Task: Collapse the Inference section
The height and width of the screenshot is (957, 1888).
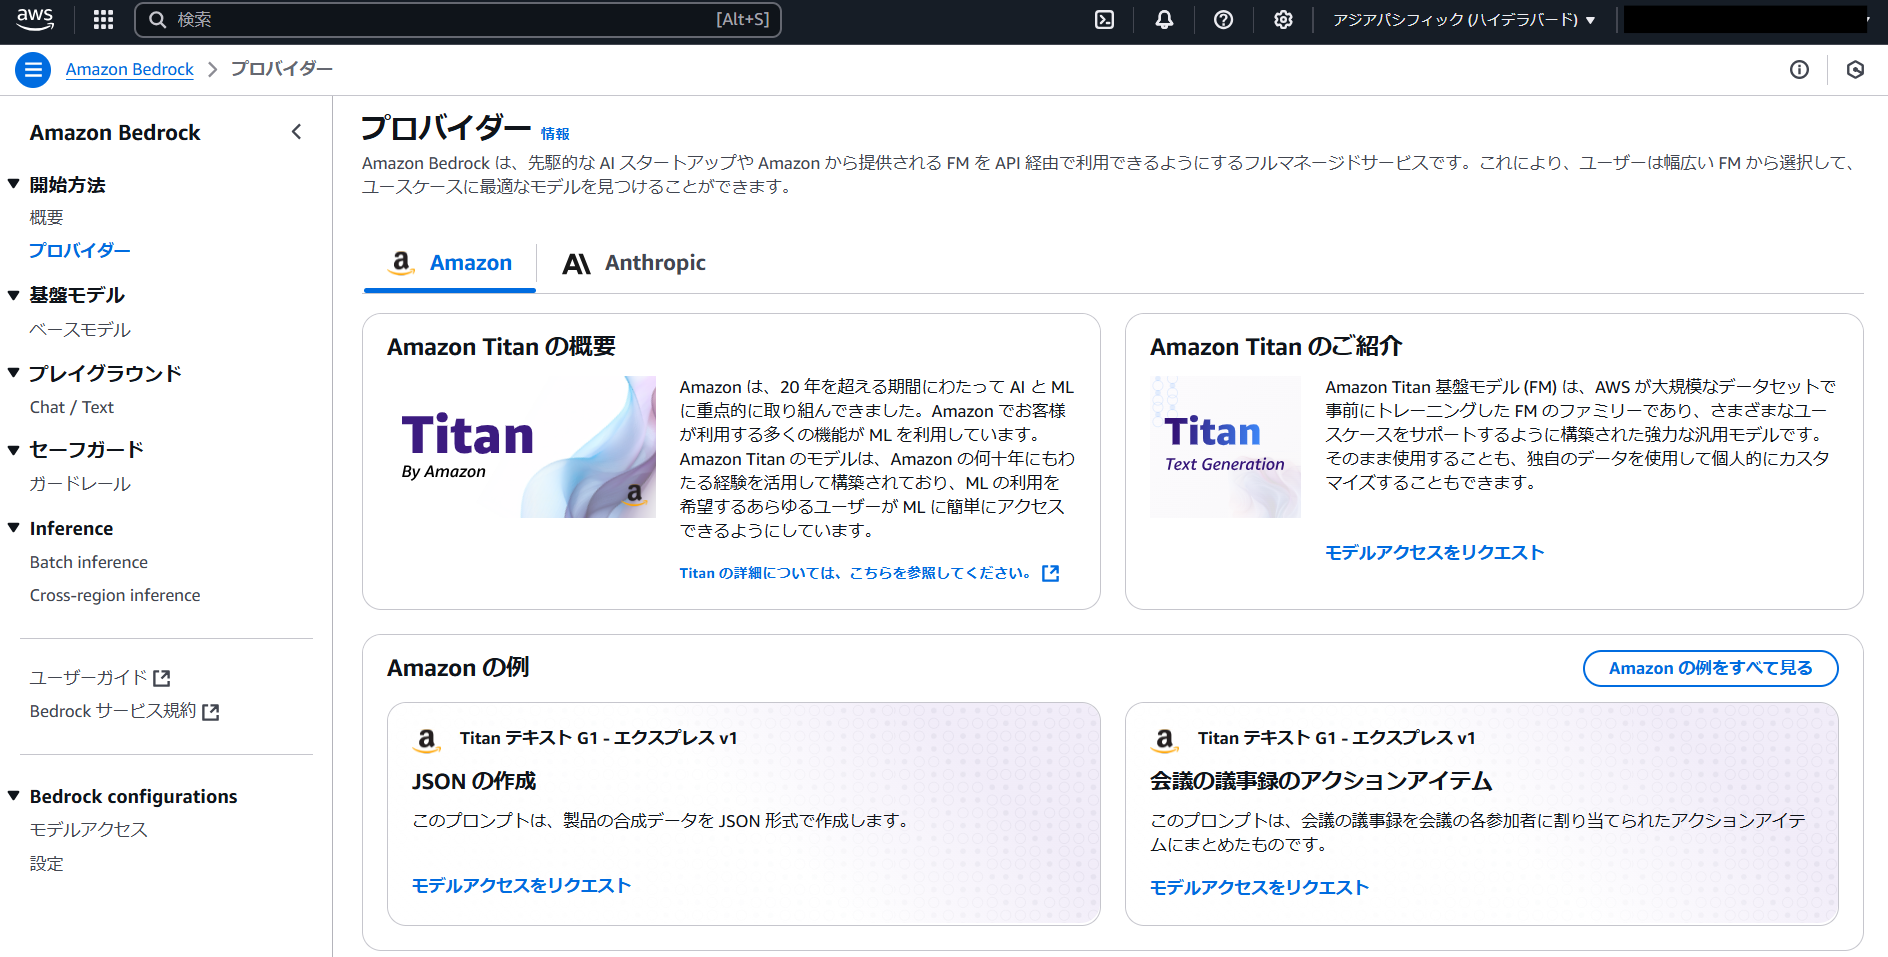Action: [14, 528]
